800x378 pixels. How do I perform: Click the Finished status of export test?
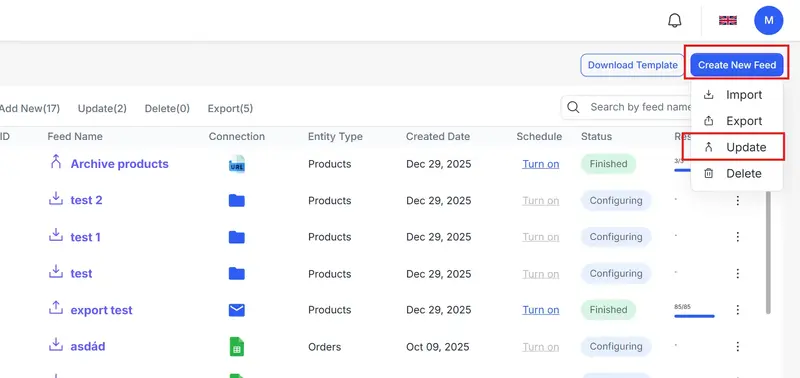coord(608,310)
